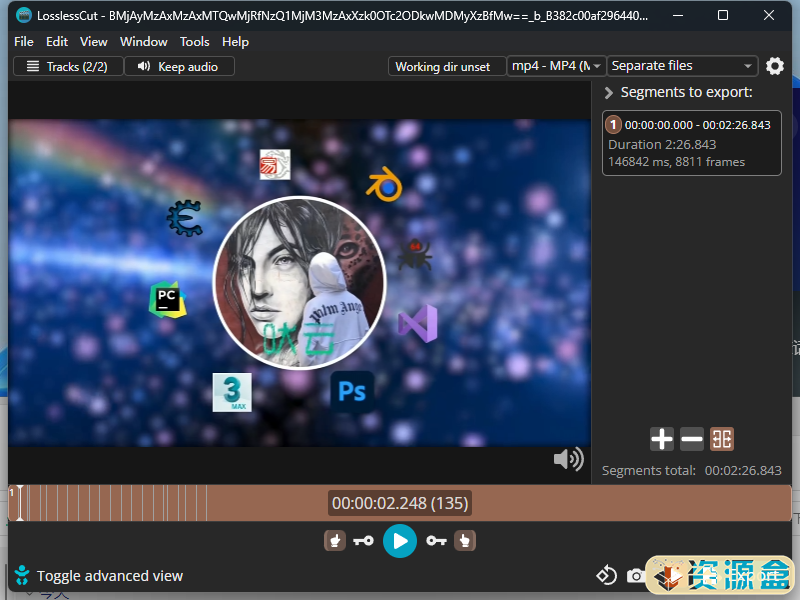Click the video preview area
Viewport: 800px width, 600px height.
point(299,283)
